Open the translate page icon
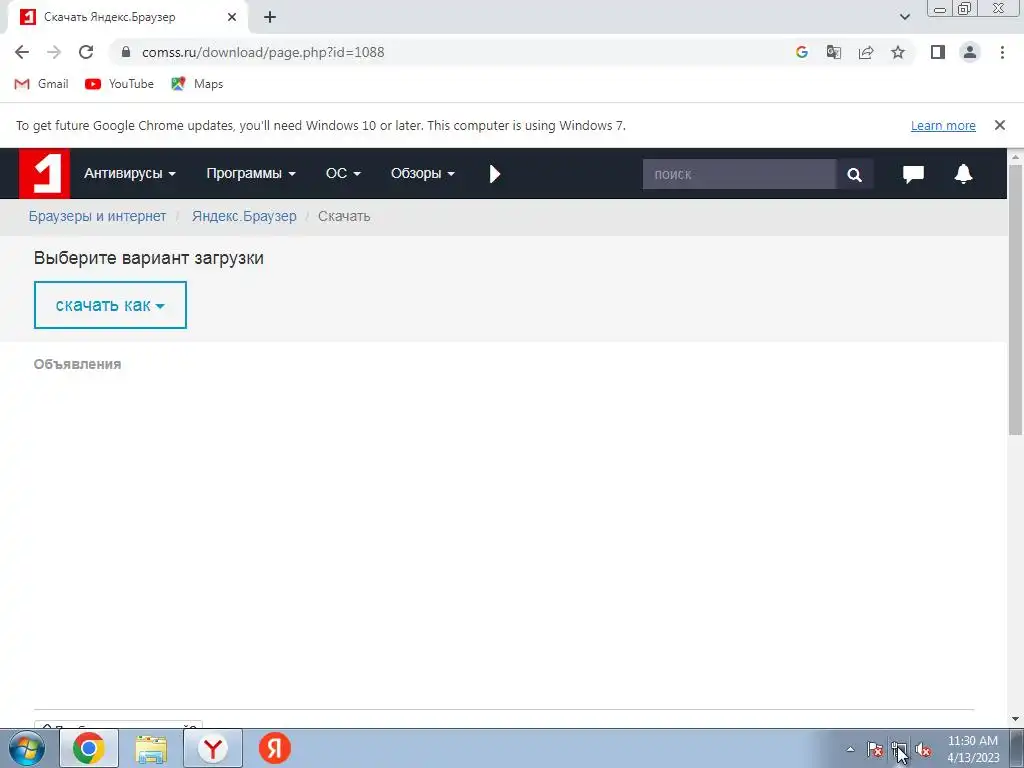The image size is (1024, 768). pos(834,52)
